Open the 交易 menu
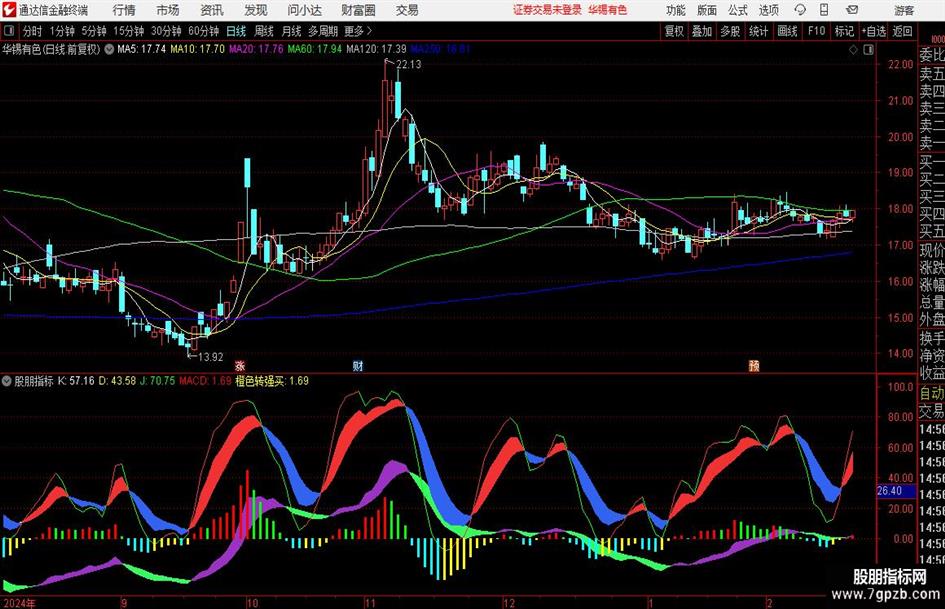 [x=407, y=10]
